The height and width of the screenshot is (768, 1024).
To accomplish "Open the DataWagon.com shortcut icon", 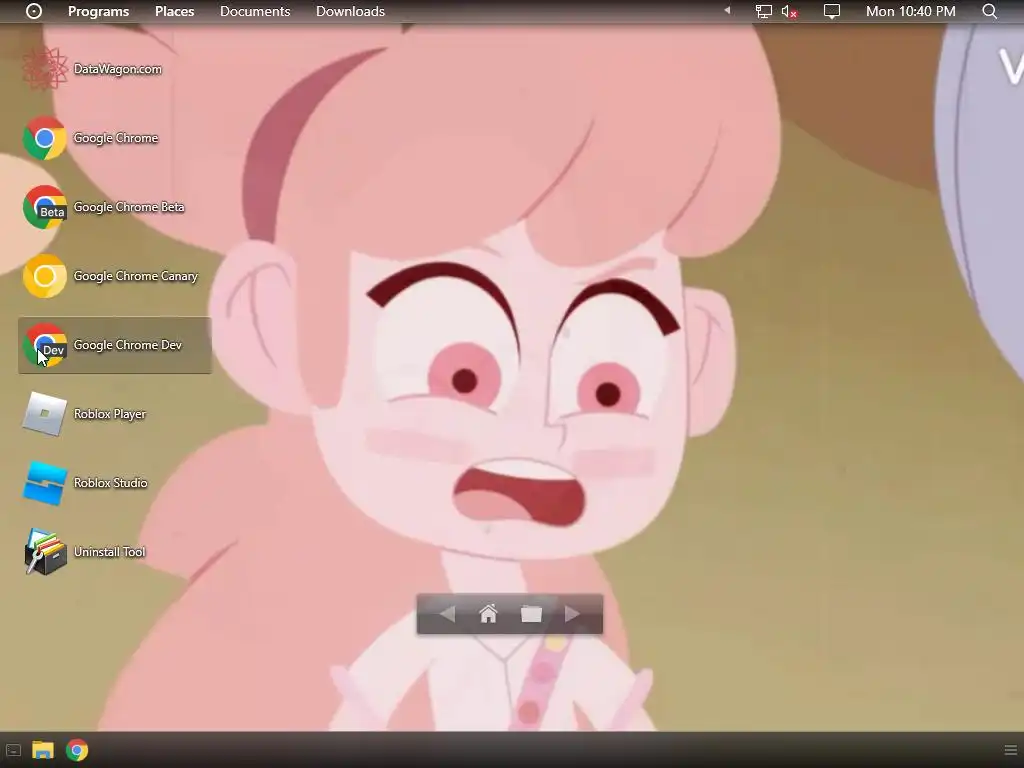I will 44,69.
